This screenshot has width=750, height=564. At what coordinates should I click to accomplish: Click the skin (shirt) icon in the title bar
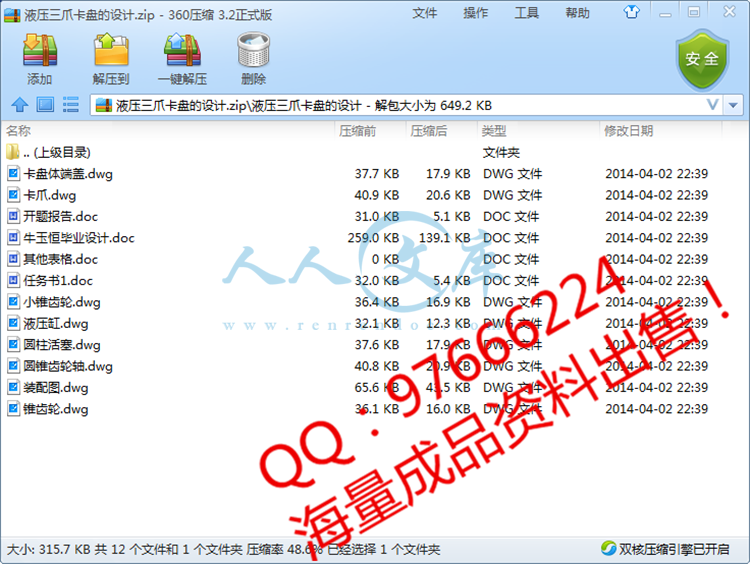pos(631,12)
